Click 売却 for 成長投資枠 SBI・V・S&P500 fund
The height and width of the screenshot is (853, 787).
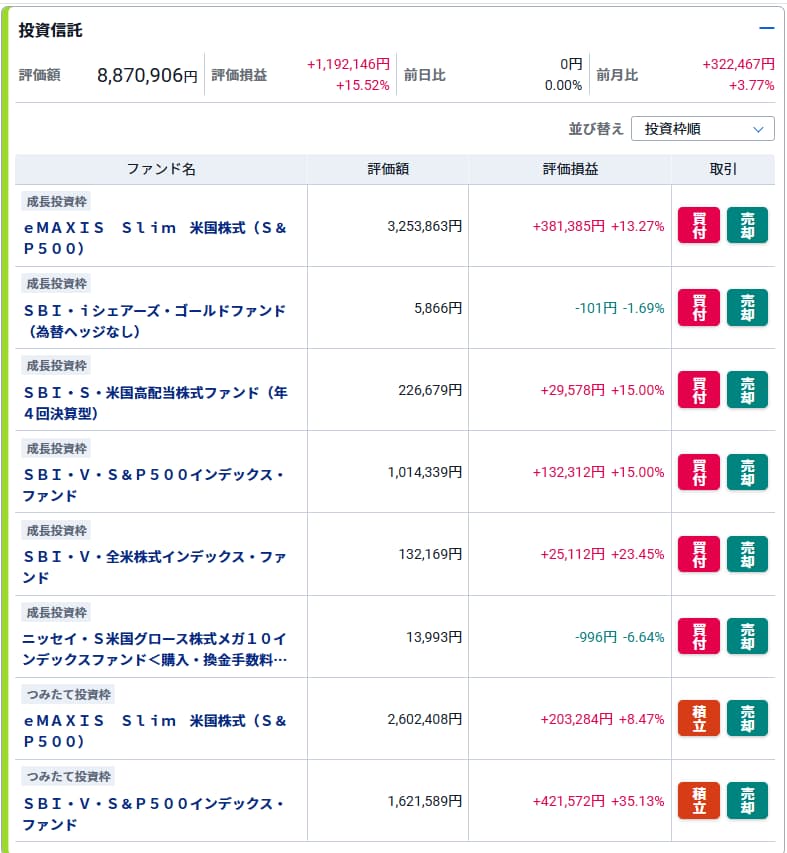click(x=747, y=472)
